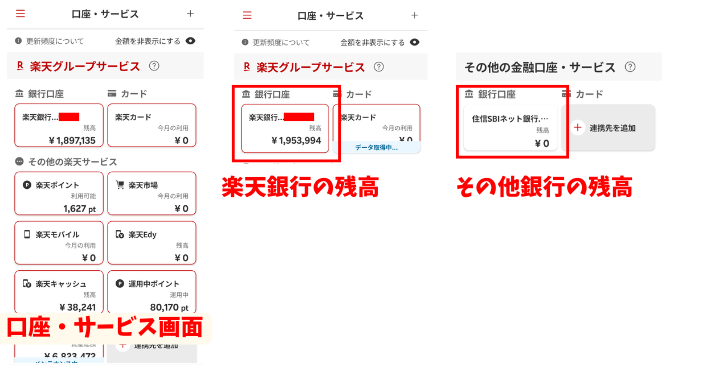This screenshot has width=714, height=373.
Task: Click the plus circle icon in 連携先を追加
Action: (577, 128)
